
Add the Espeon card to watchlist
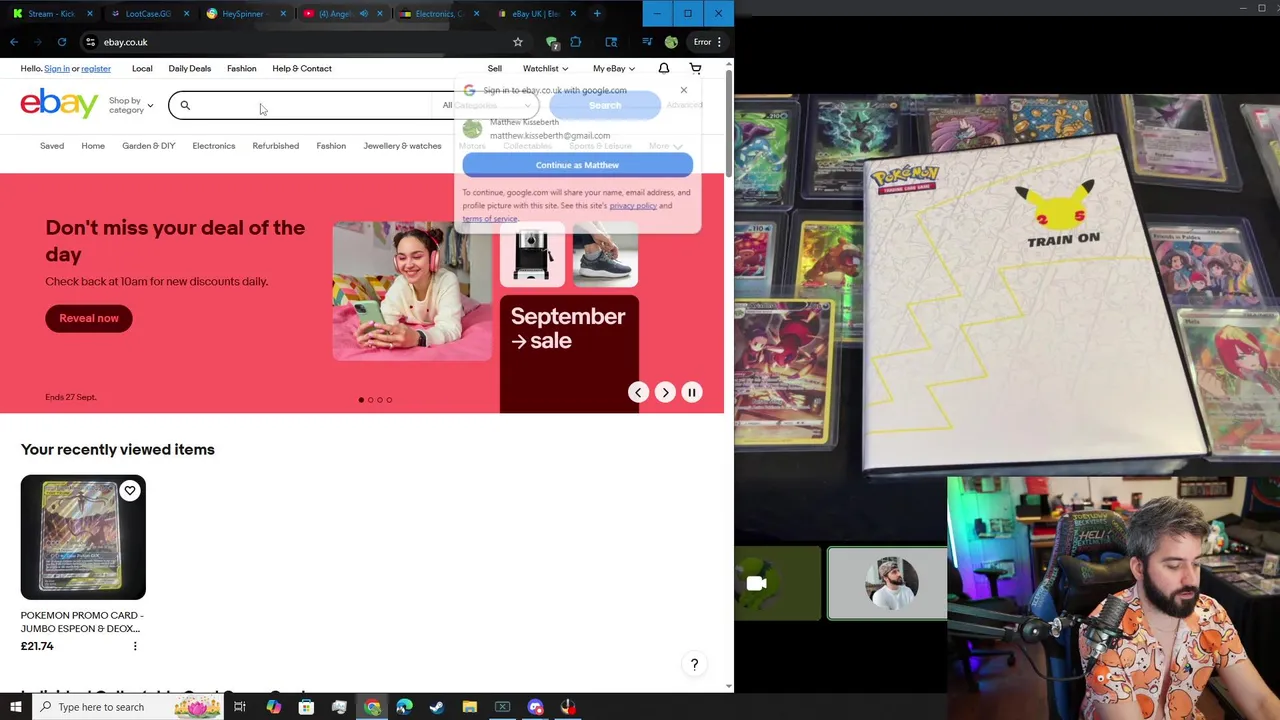130,491
